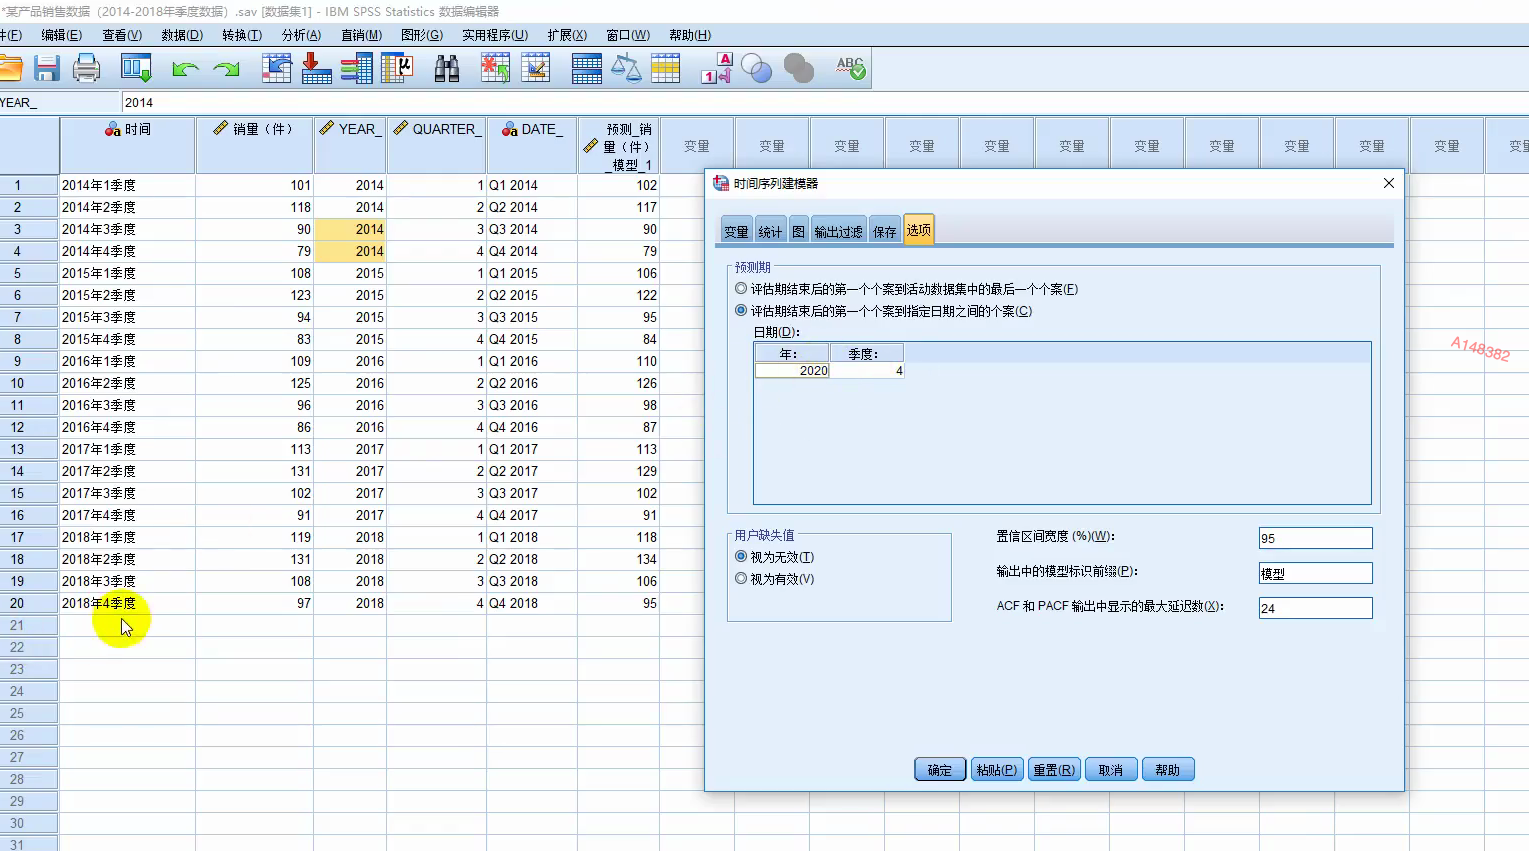Click the cell editor bar showing 2014
Image resolution: width=1529 pixels, height=851 pixels.
[824, 102]
